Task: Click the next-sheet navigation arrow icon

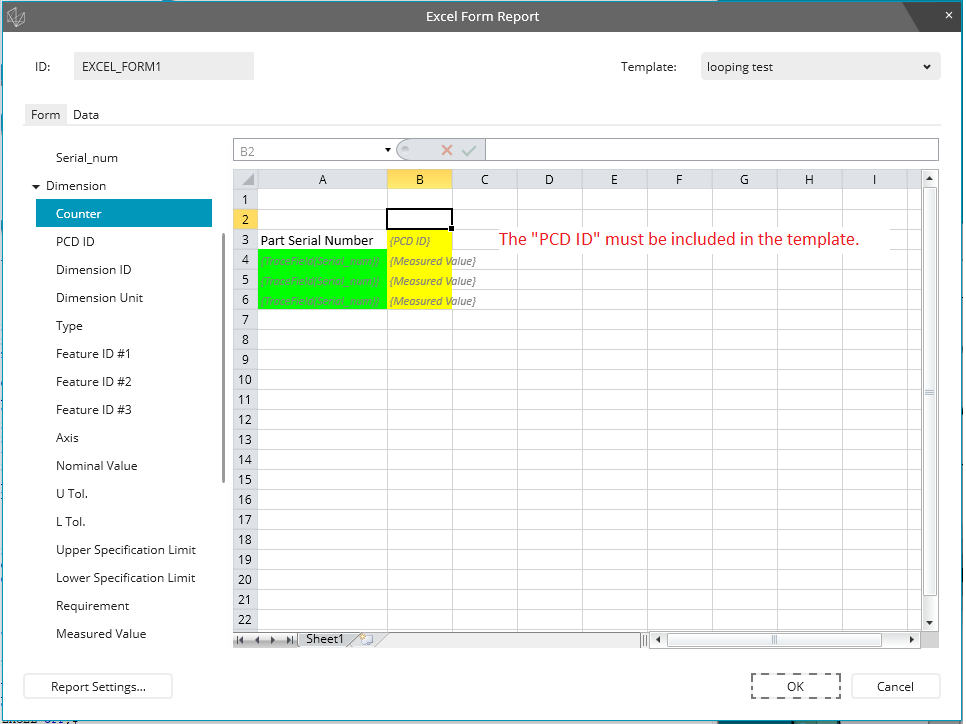Action: [275, 638]
